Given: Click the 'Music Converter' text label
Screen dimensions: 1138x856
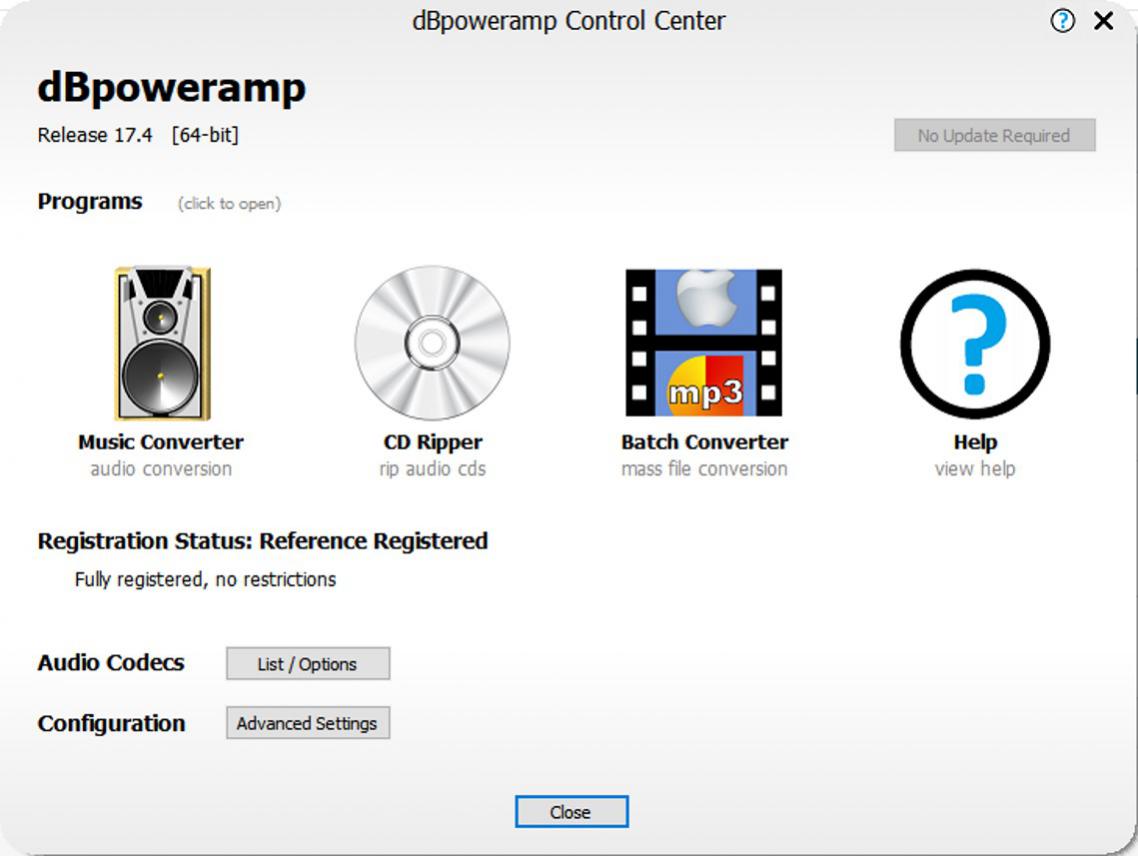Looking at the screenshot, I should (161, 442).
